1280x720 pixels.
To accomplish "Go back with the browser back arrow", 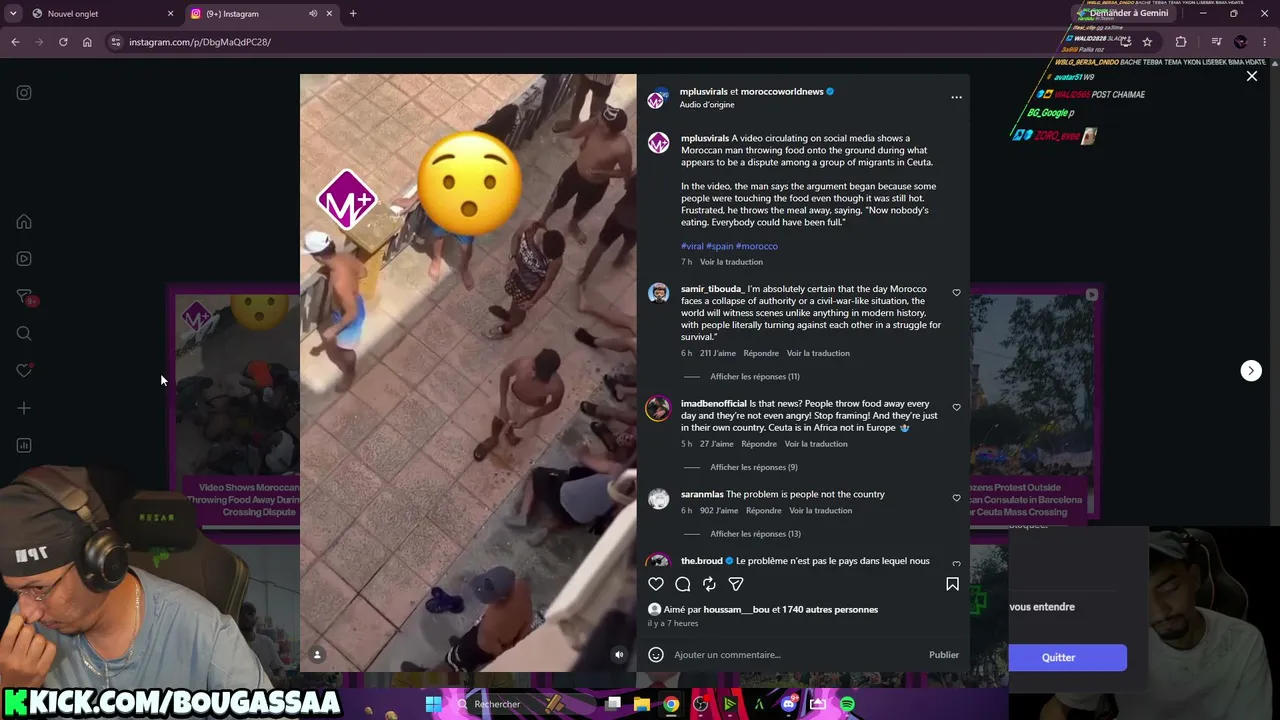I will (15, 42).
